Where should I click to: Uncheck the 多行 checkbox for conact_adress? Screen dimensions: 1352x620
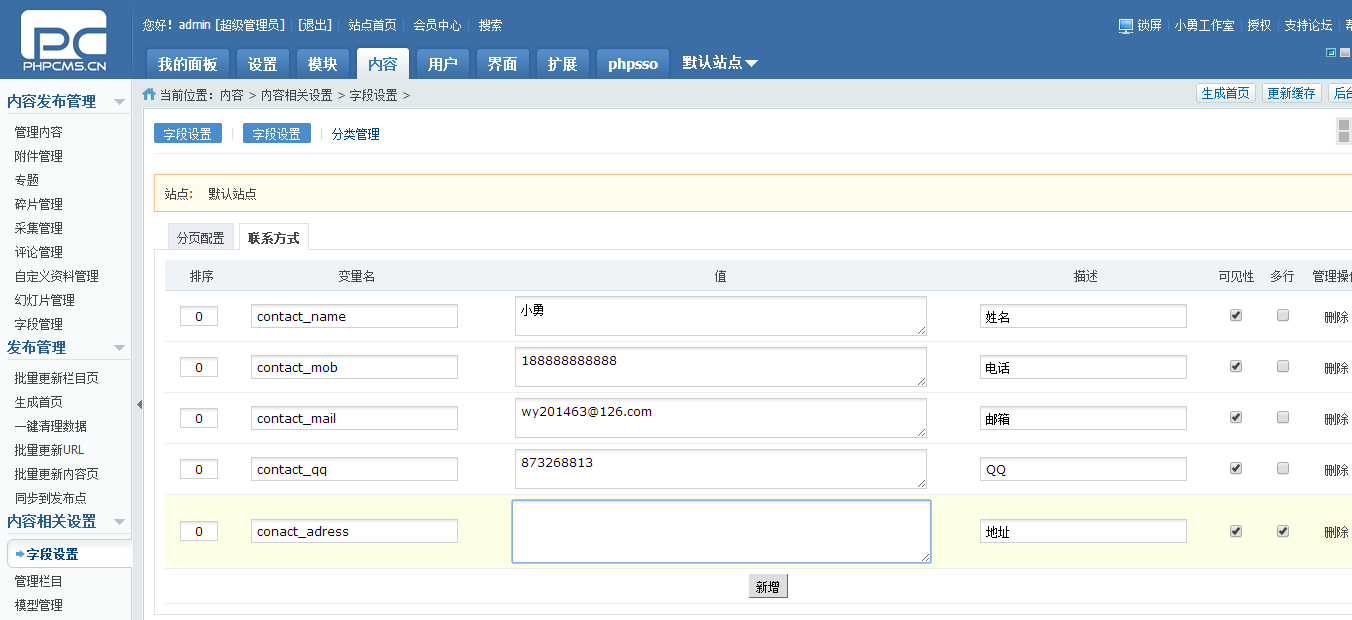coord(1282,531)
